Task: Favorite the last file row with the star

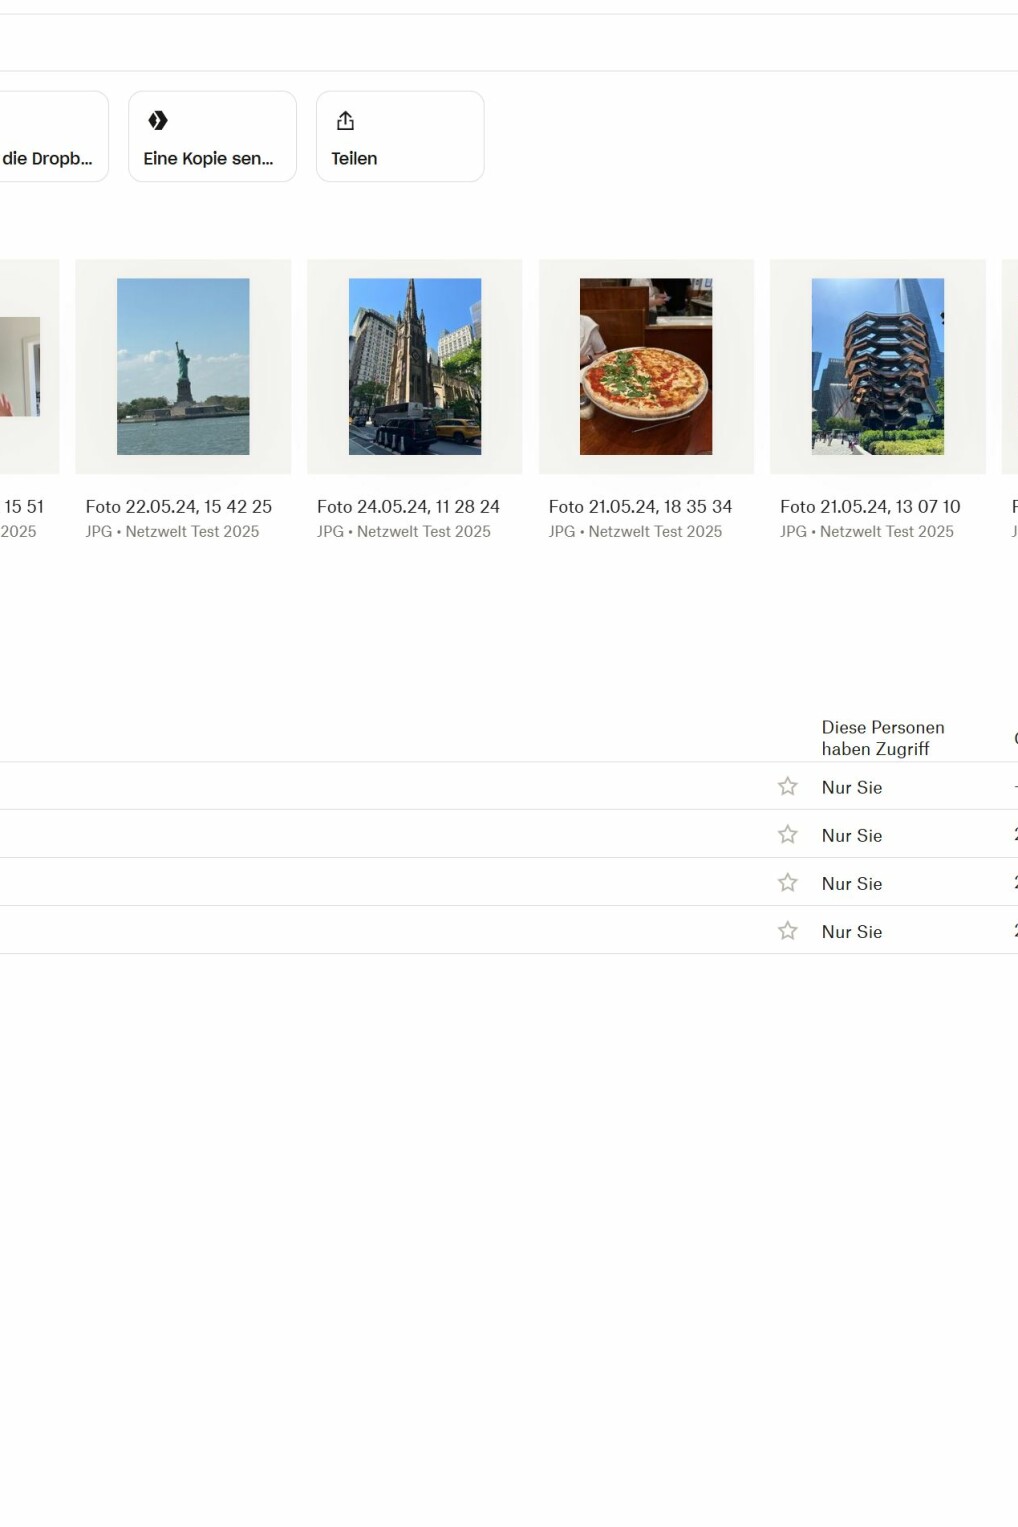Action: pos(787,929)
